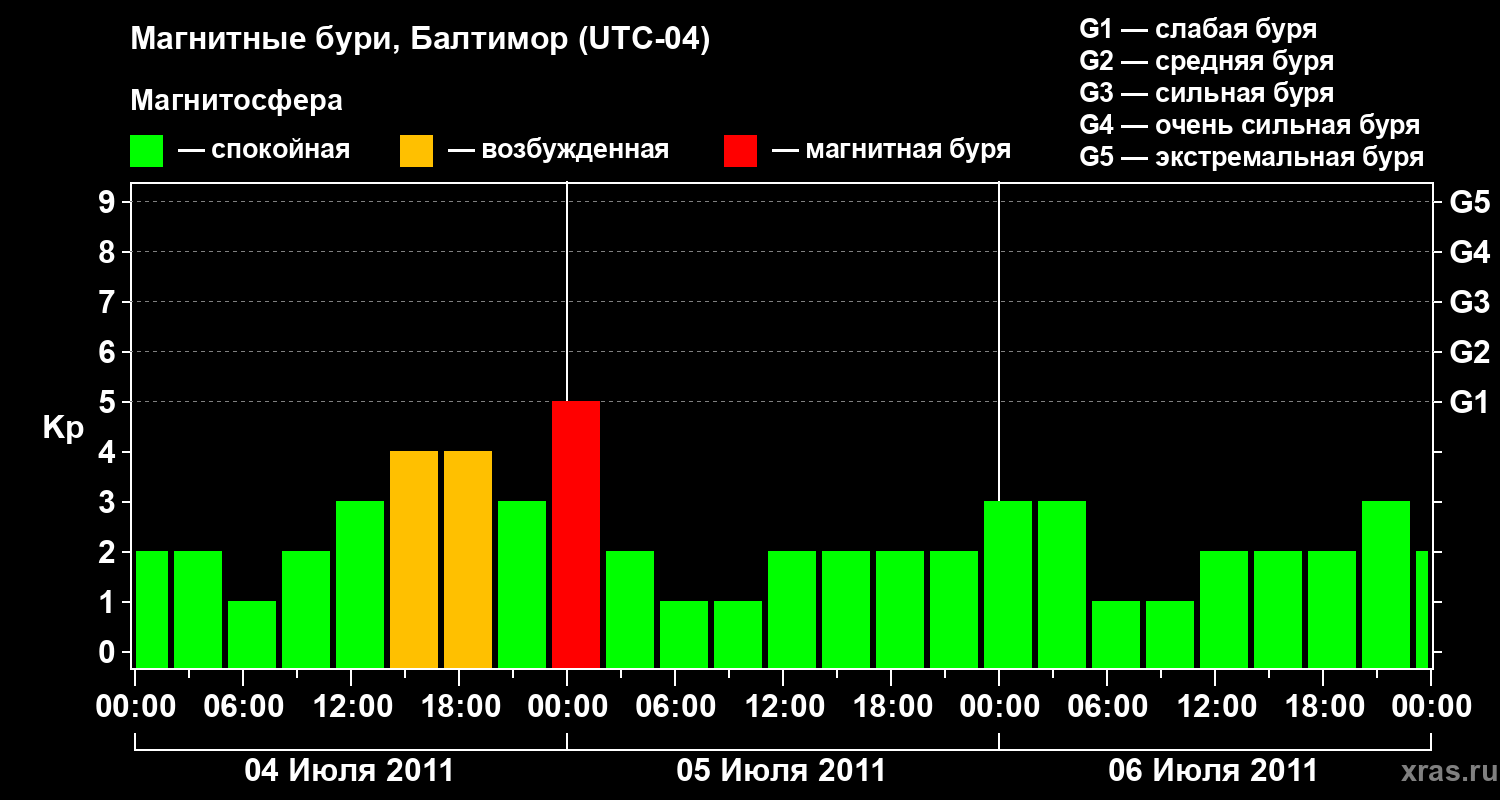Click the chart title 'Магнитные бури, Балтимор (UTC-04)'

[420, 40]
